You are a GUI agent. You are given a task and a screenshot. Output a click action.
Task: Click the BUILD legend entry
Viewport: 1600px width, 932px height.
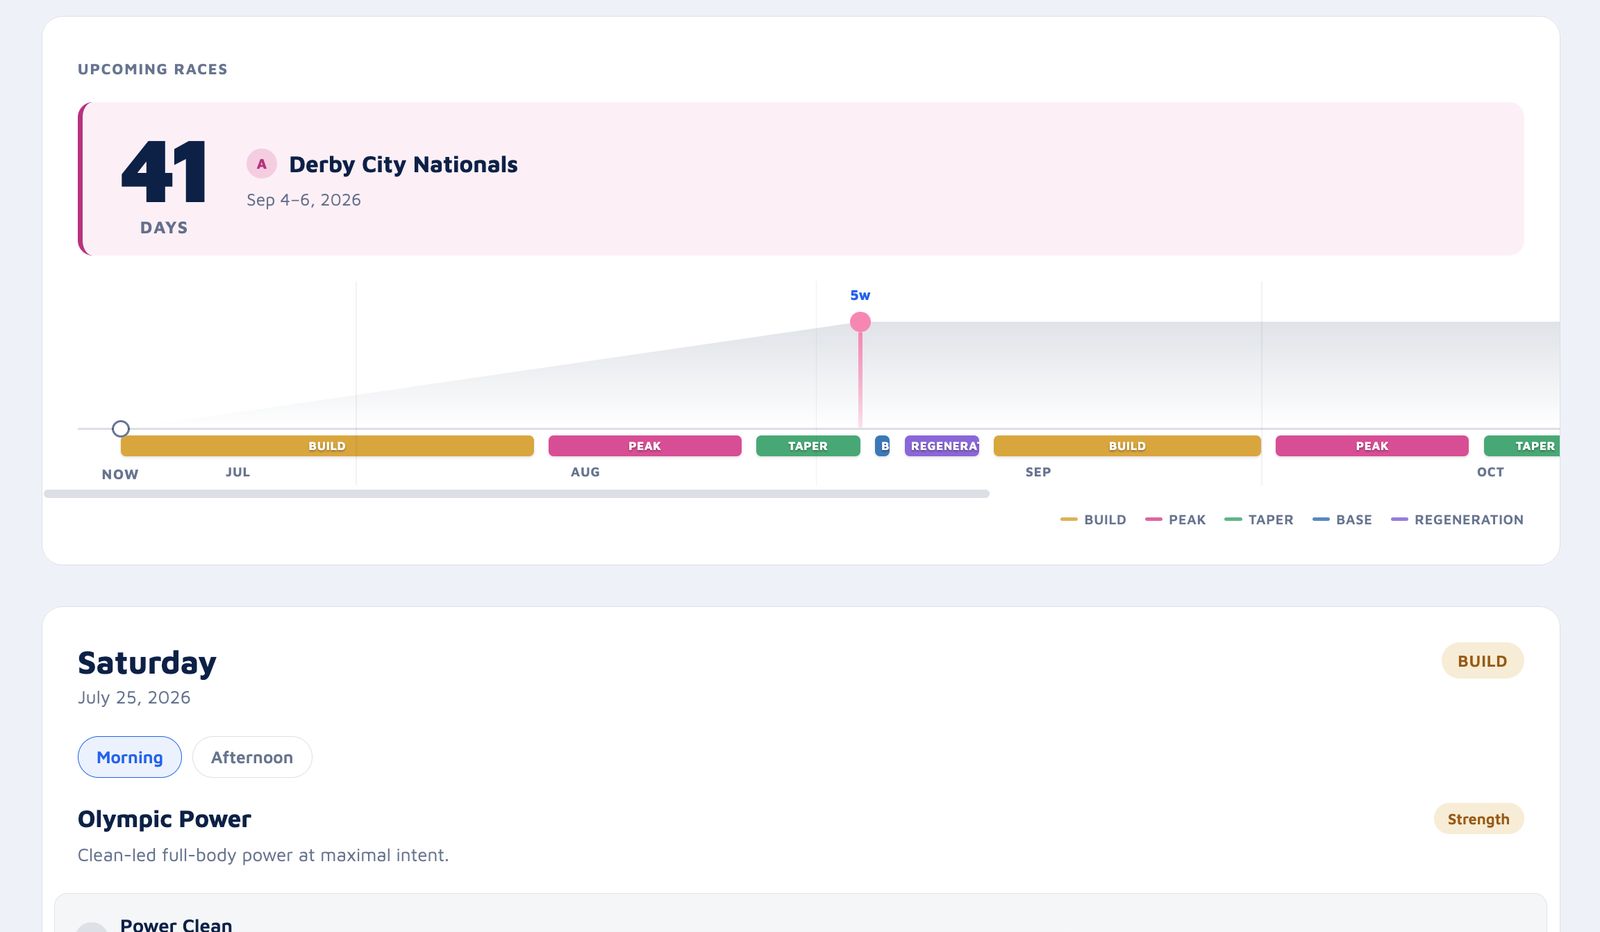click(1093, 520)
